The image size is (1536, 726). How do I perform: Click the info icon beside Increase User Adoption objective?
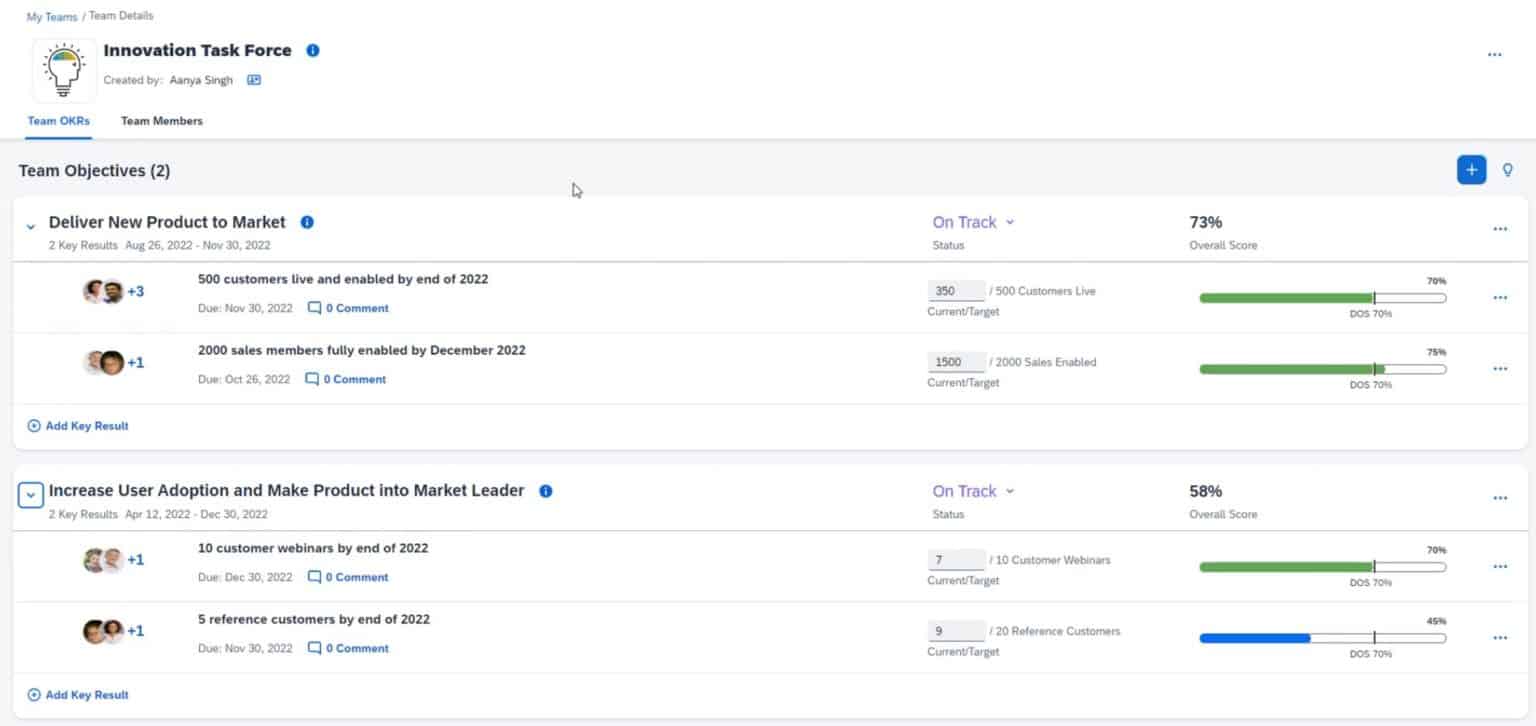coord(546,491)
